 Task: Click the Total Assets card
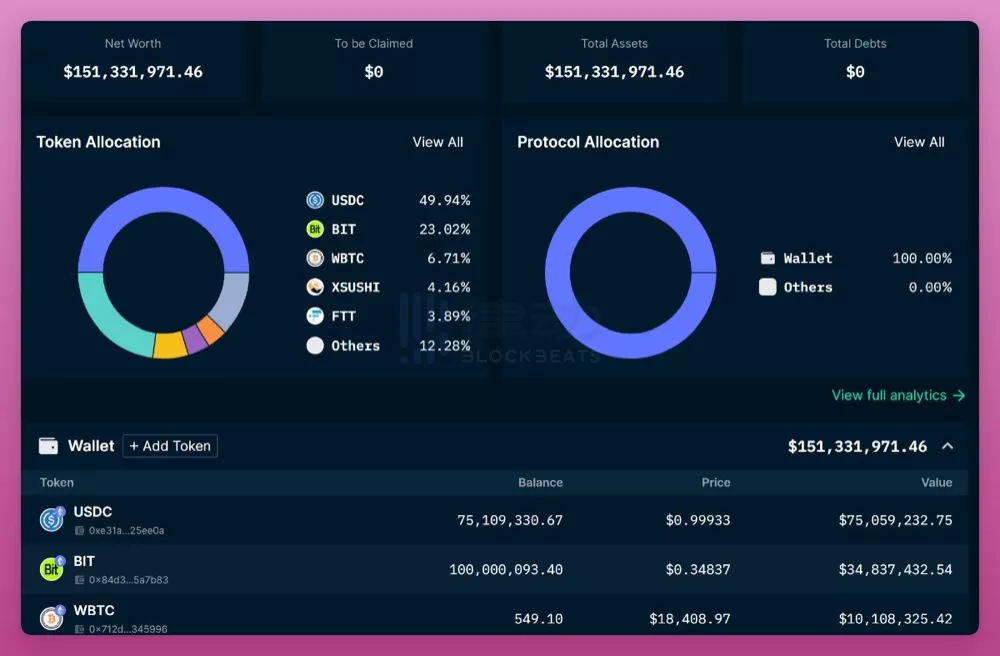pos(614,61)
